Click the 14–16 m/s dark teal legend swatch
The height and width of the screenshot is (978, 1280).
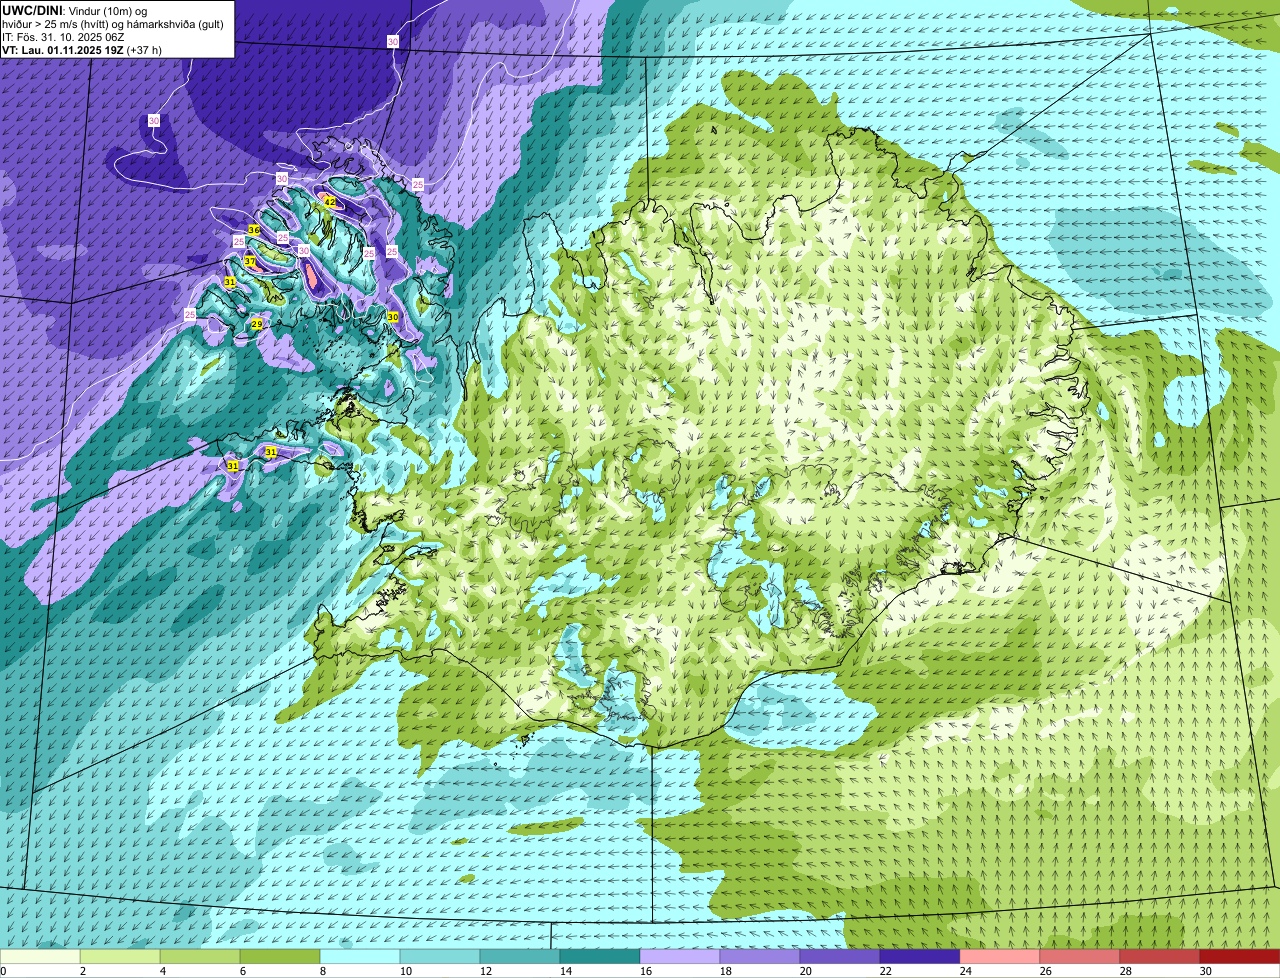coord(600,957)
